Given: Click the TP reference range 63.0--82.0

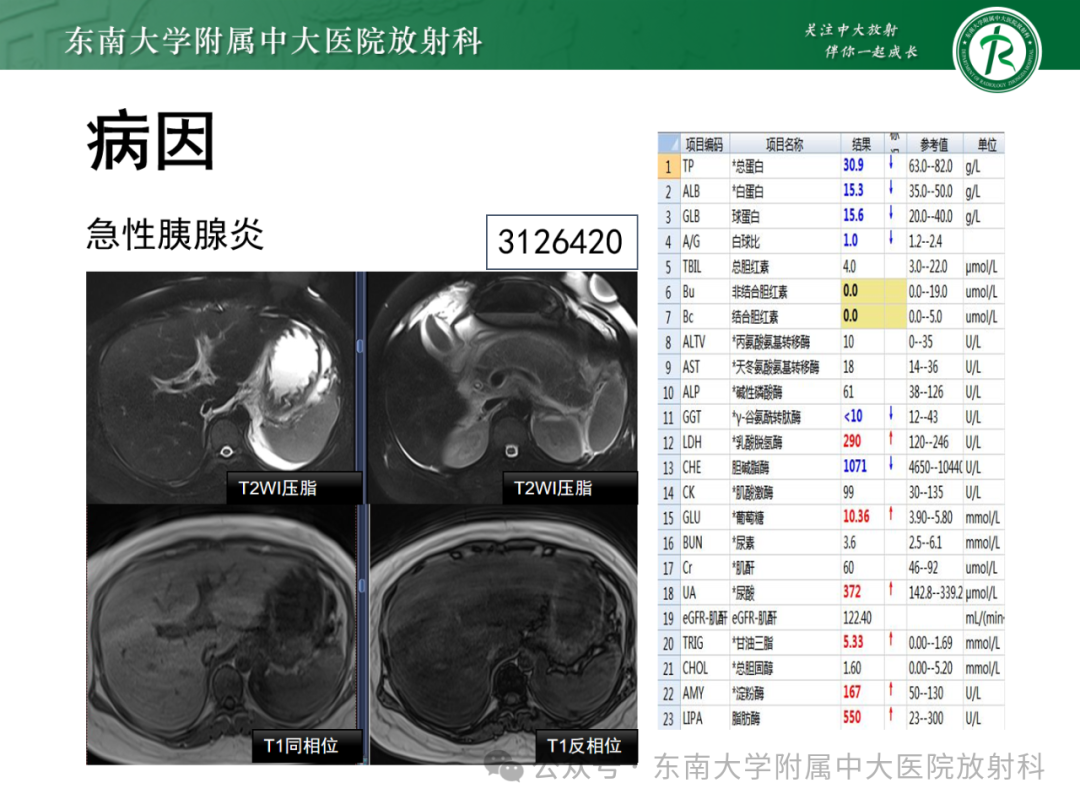Looking at the screenshot, I should (x=931, y=166).
